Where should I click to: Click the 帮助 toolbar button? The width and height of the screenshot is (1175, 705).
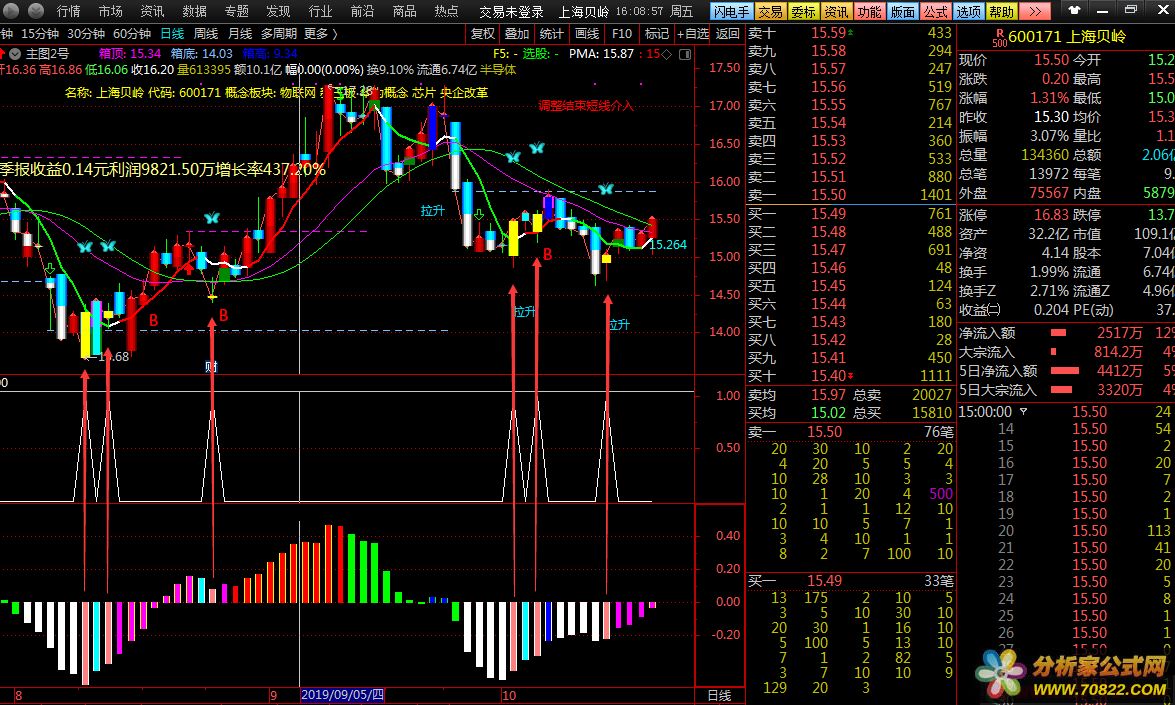(1001, 11)
